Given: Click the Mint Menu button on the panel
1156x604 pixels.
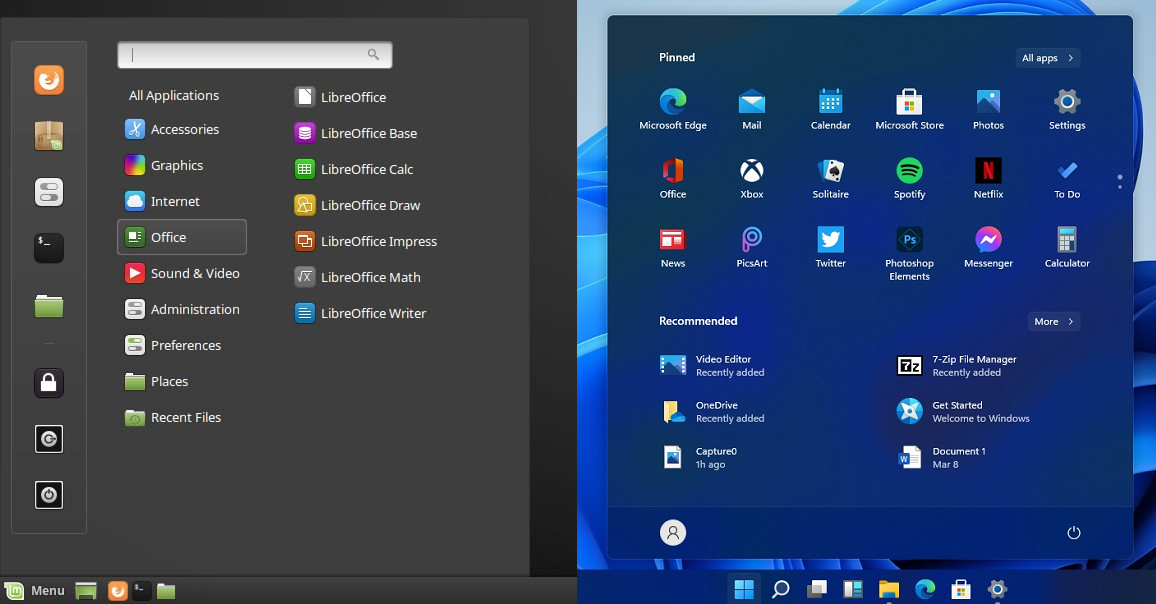Looking at the screenshot, I should [x=35, y=590].
